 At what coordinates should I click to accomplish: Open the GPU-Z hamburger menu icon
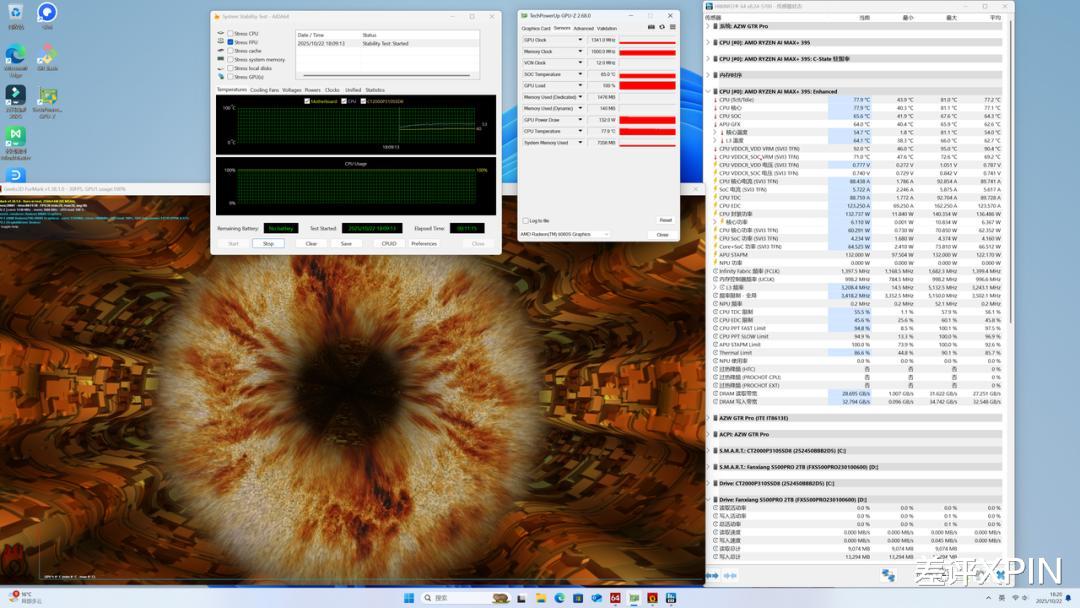pyautogui.click(x=671, y=28)
